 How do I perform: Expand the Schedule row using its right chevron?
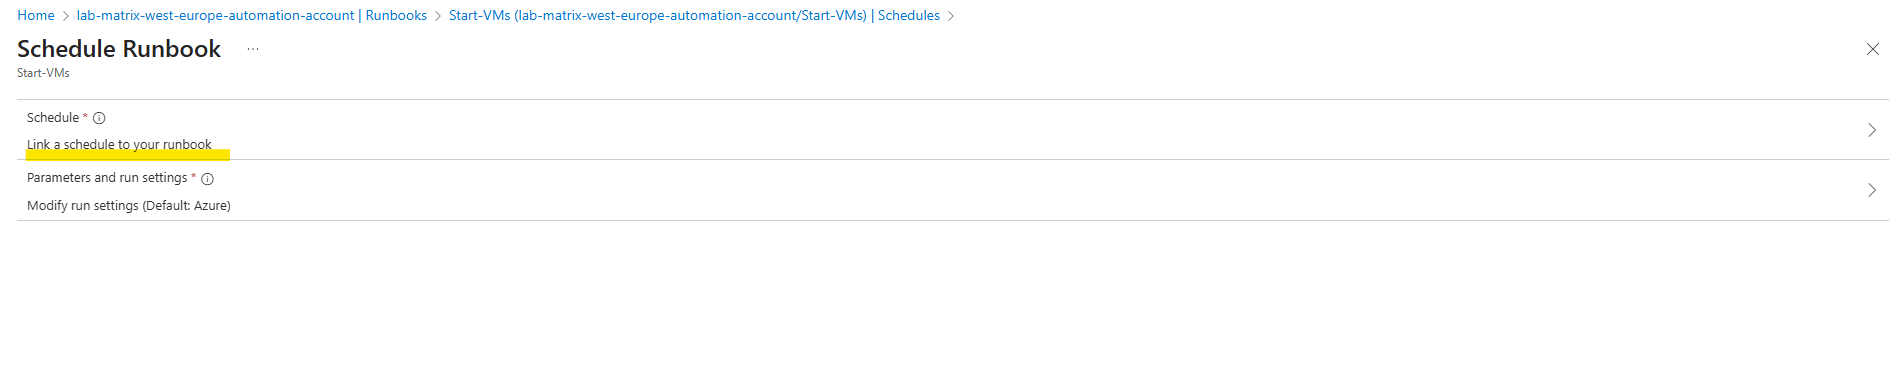coord(1872,130)
